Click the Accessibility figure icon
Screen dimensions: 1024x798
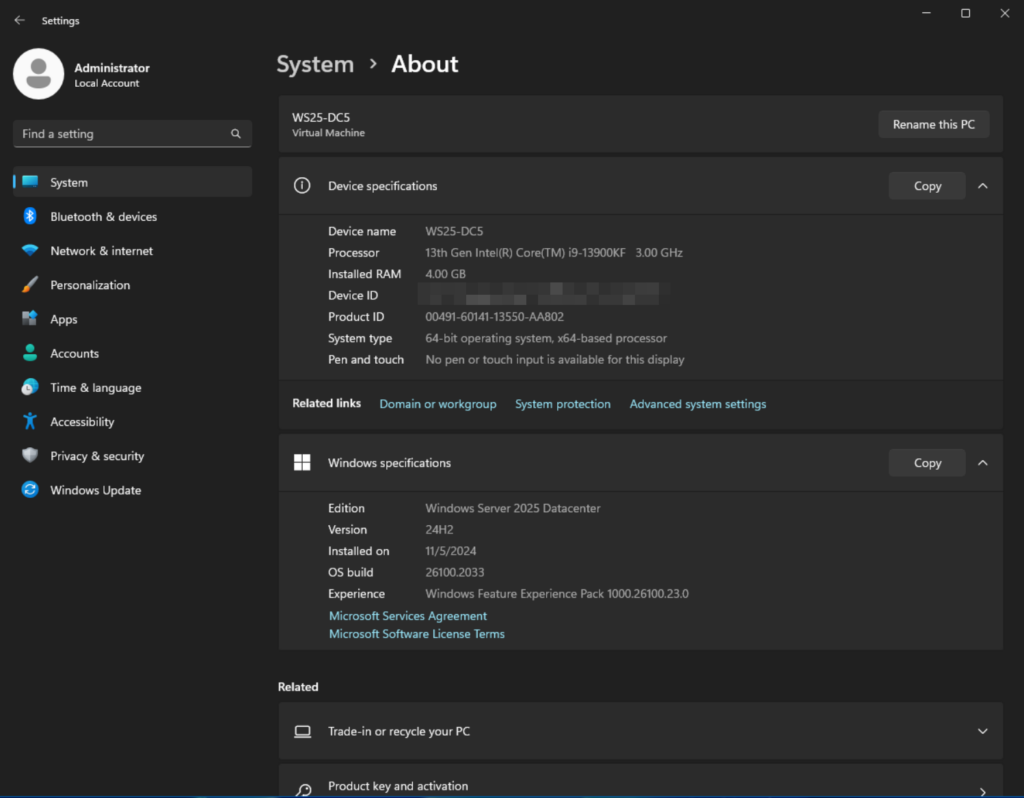(x=30, y=421)
